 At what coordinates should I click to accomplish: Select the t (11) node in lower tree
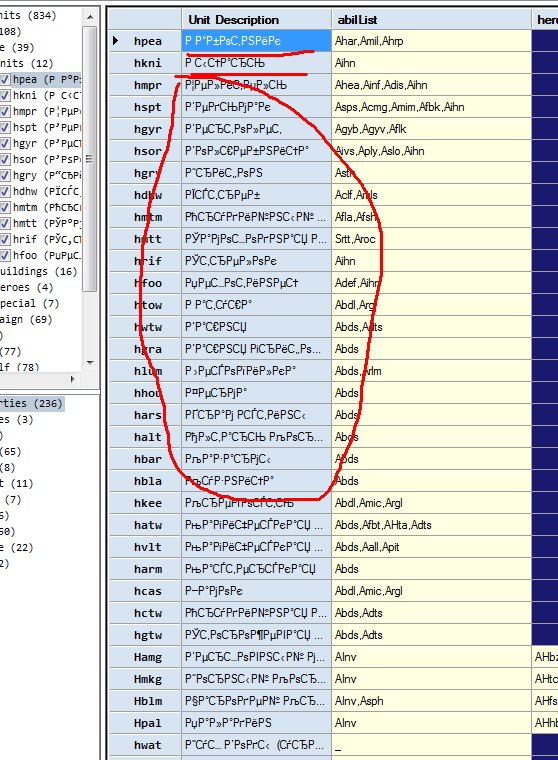(x=16, y=483)
